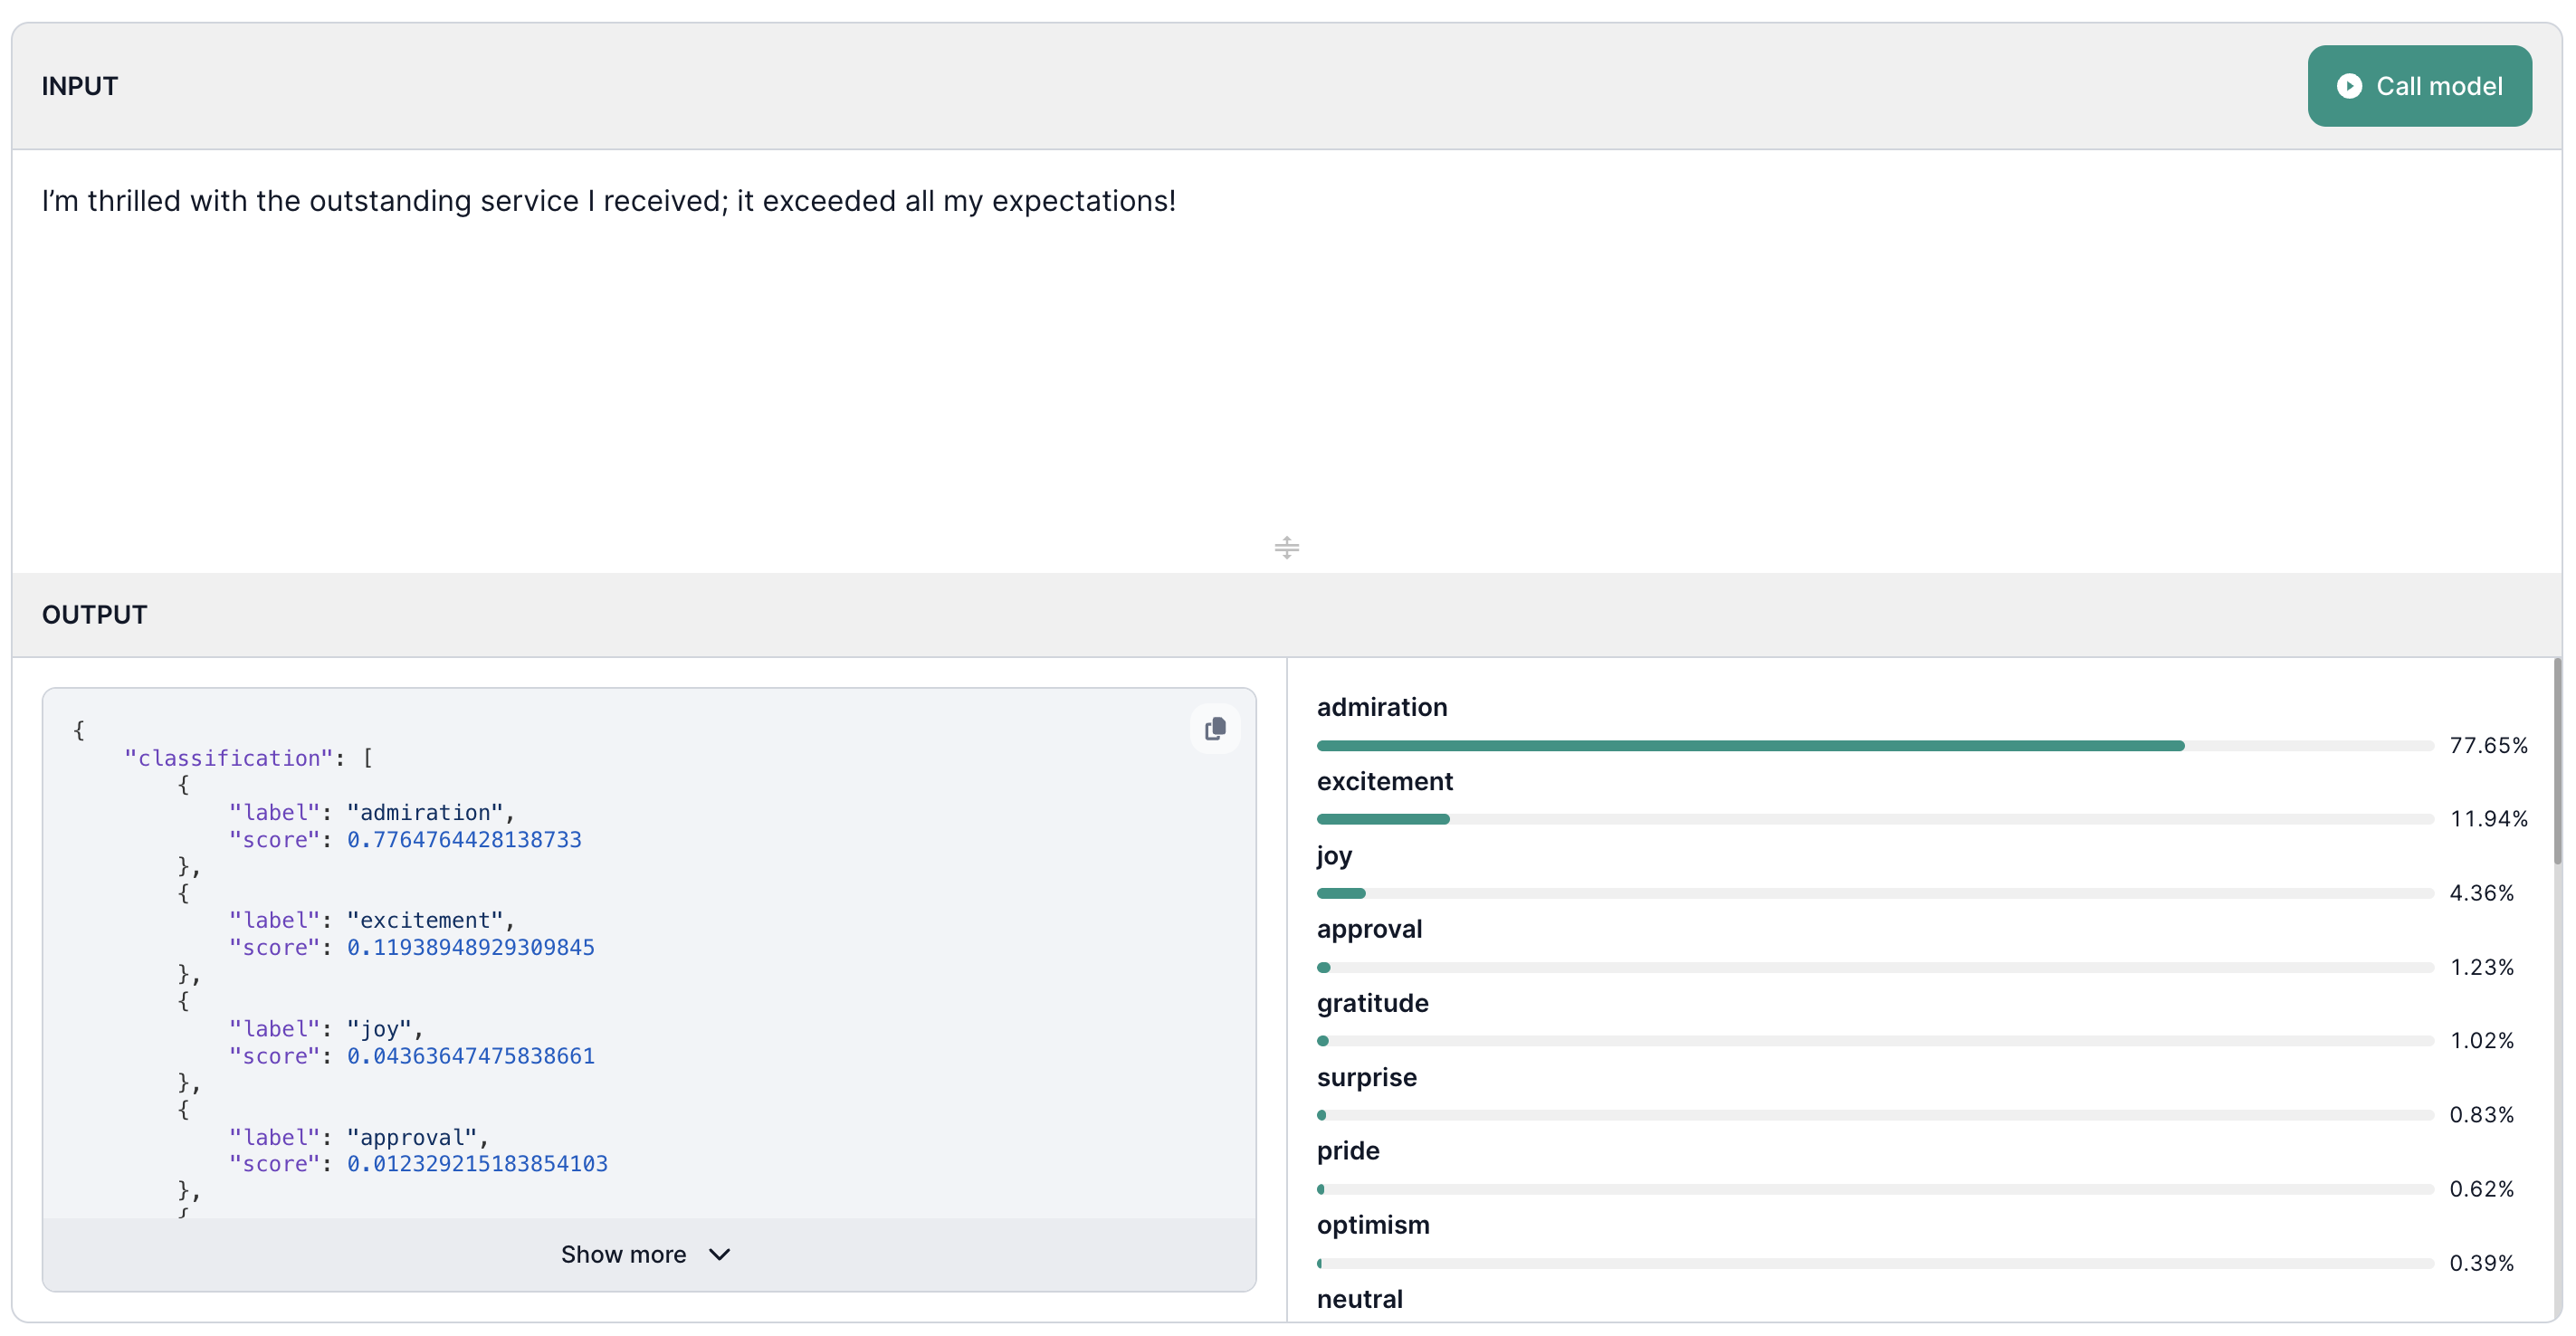Select the OUTPUT section header
Viewport: 2576px width, 1336px height.
click(94, 614)
